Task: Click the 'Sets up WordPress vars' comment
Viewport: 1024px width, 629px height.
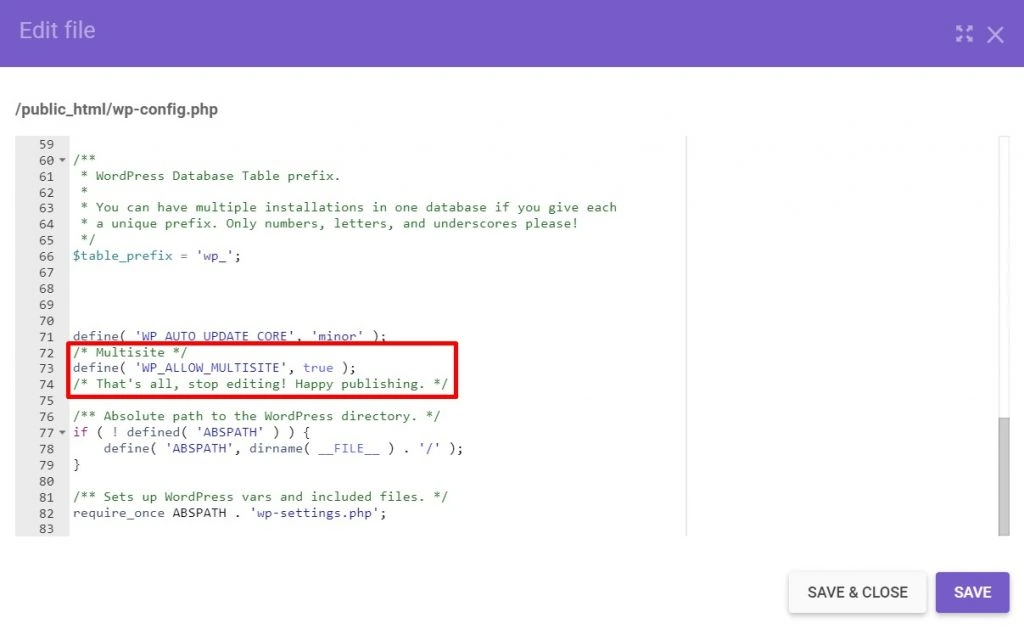Action: click(x=260, y=497)
